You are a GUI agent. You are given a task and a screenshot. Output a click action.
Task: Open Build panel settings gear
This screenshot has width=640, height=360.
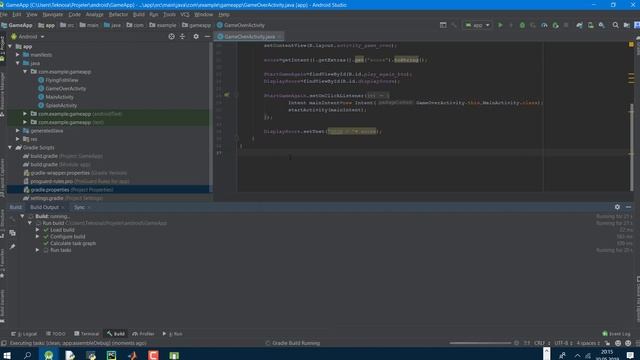click(x=617, y=207)
